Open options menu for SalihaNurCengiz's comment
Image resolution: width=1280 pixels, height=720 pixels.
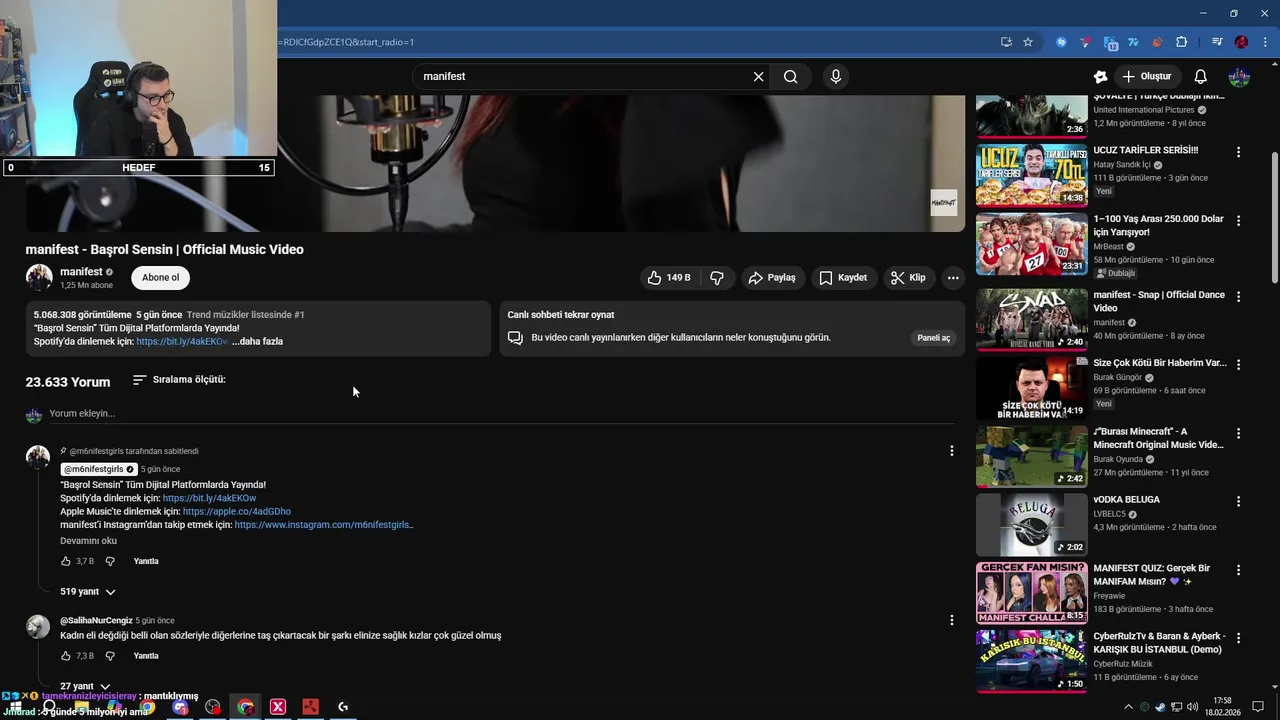951,620
